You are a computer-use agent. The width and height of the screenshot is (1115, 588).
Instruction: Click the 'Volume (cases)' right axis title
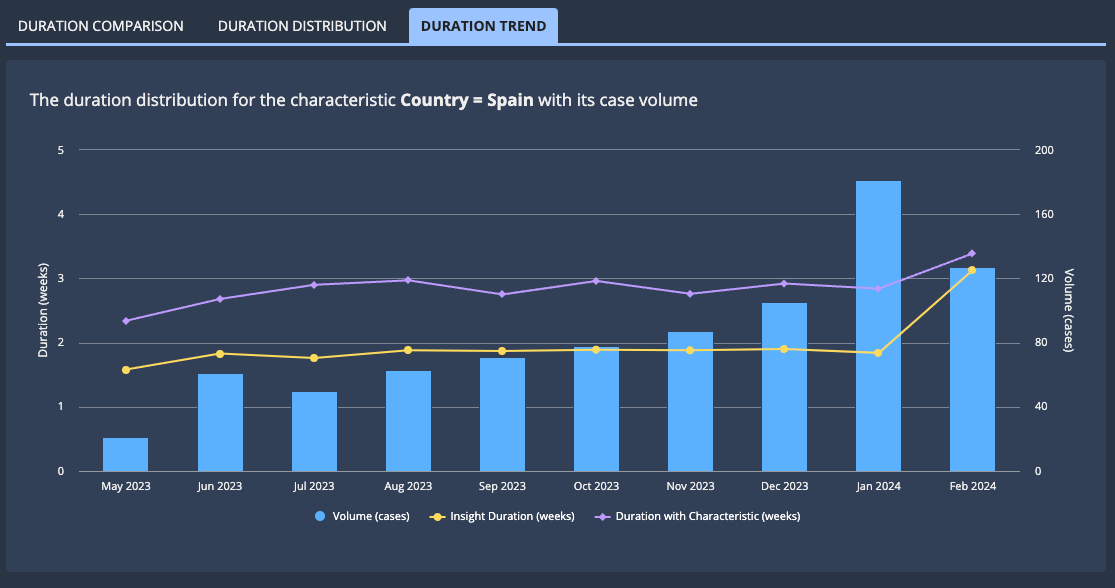(x=1069, y=310)
